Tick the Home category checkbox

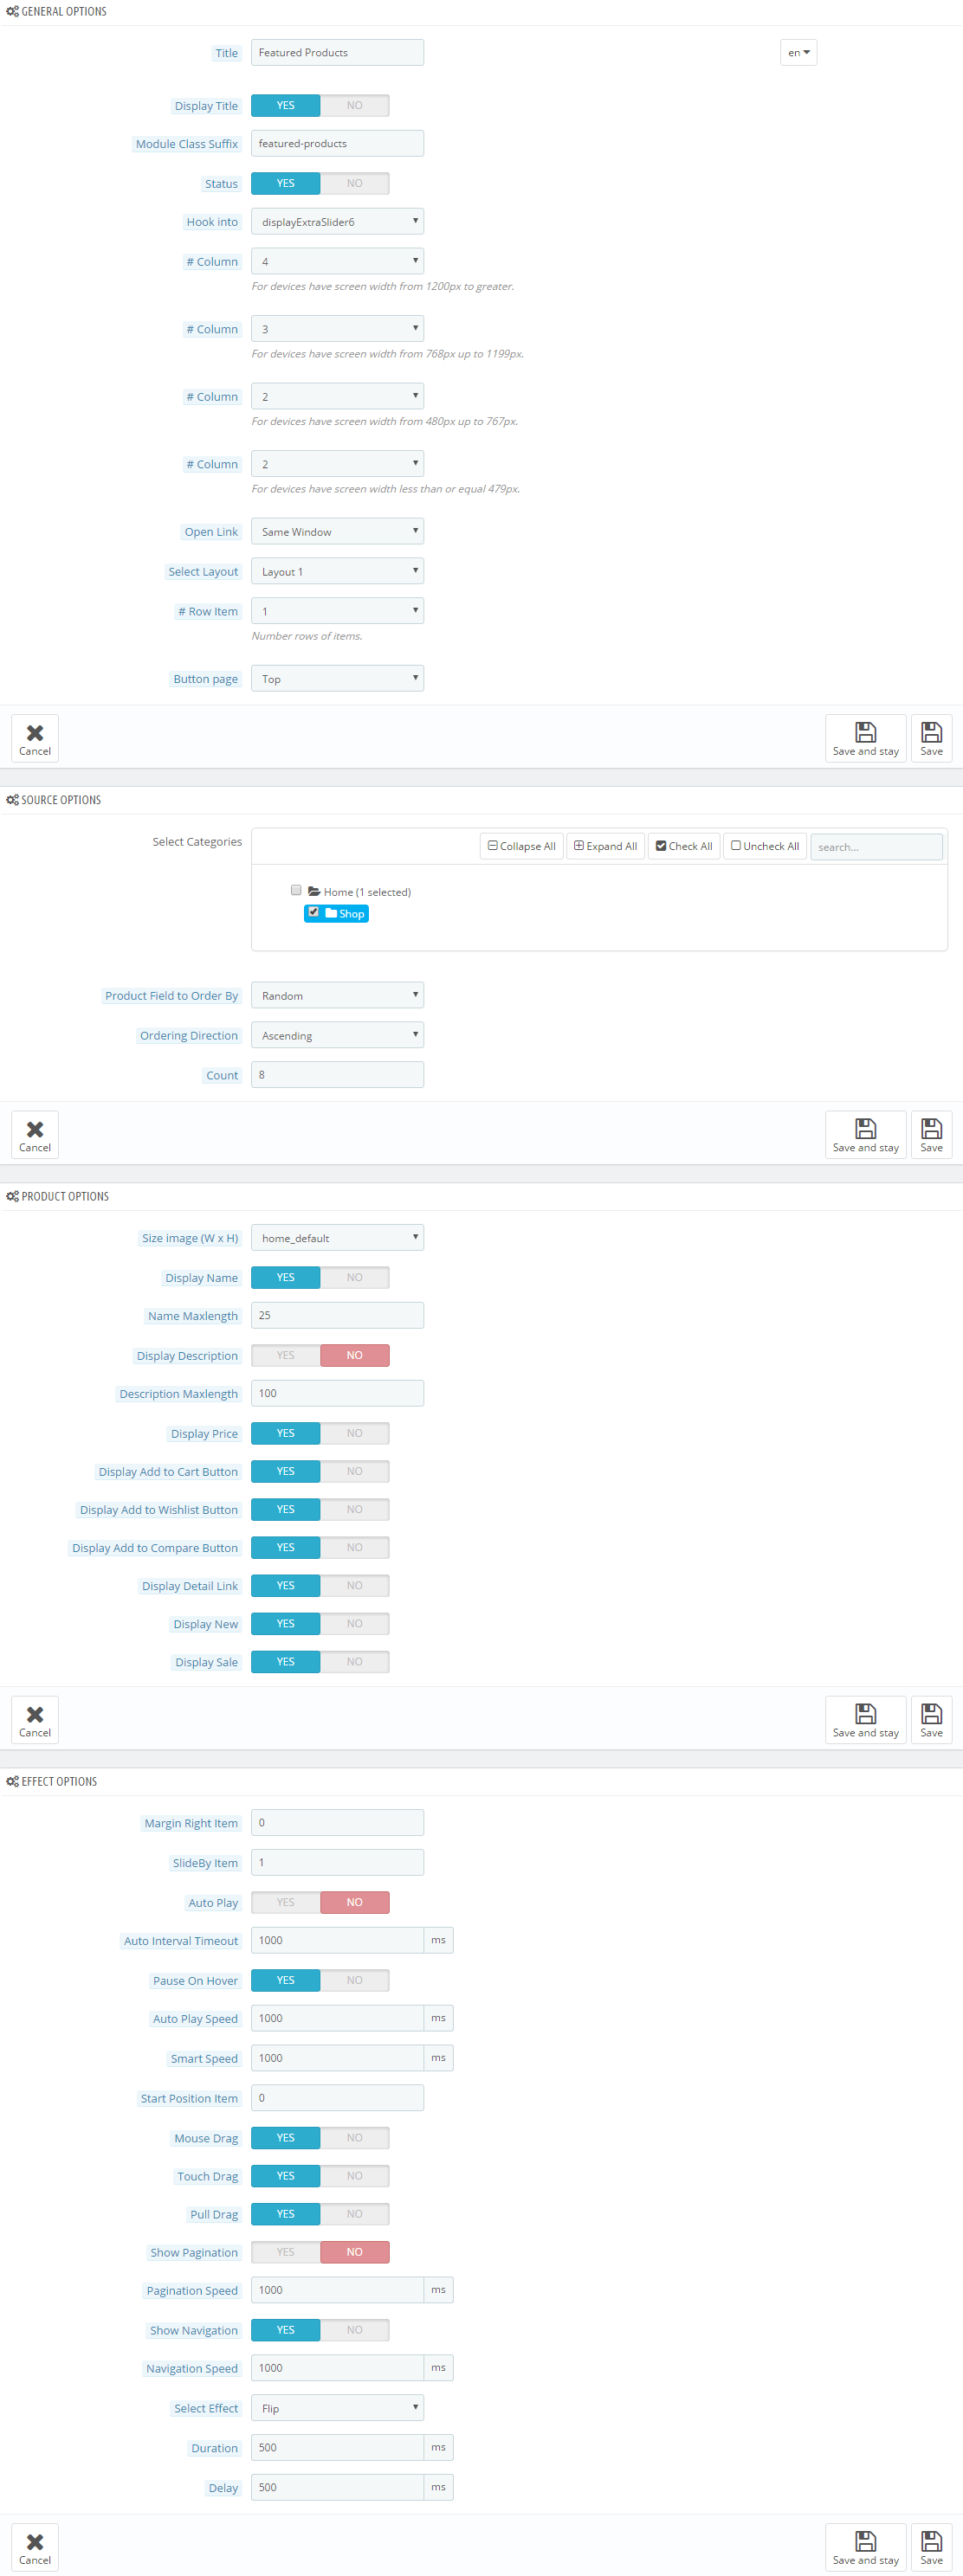click(x=296, y=890)
